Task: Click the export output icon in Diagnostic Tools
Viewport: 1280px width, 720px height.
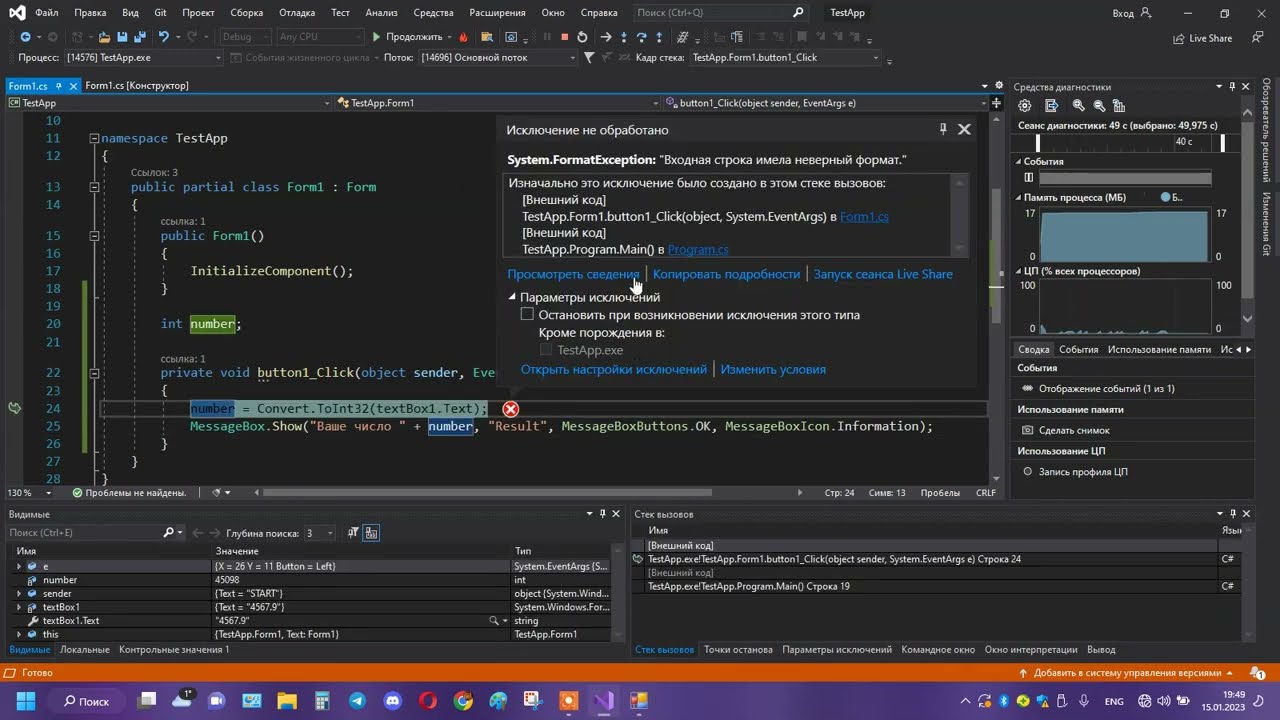Action: point(1051,105)
